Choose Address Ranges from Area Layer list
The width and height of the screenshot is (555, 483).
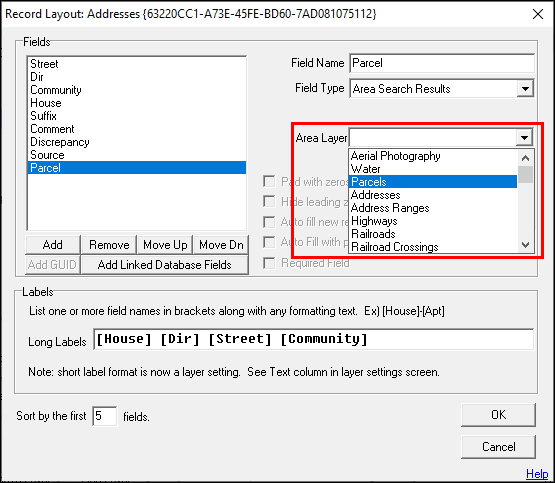tap(433, 208)
